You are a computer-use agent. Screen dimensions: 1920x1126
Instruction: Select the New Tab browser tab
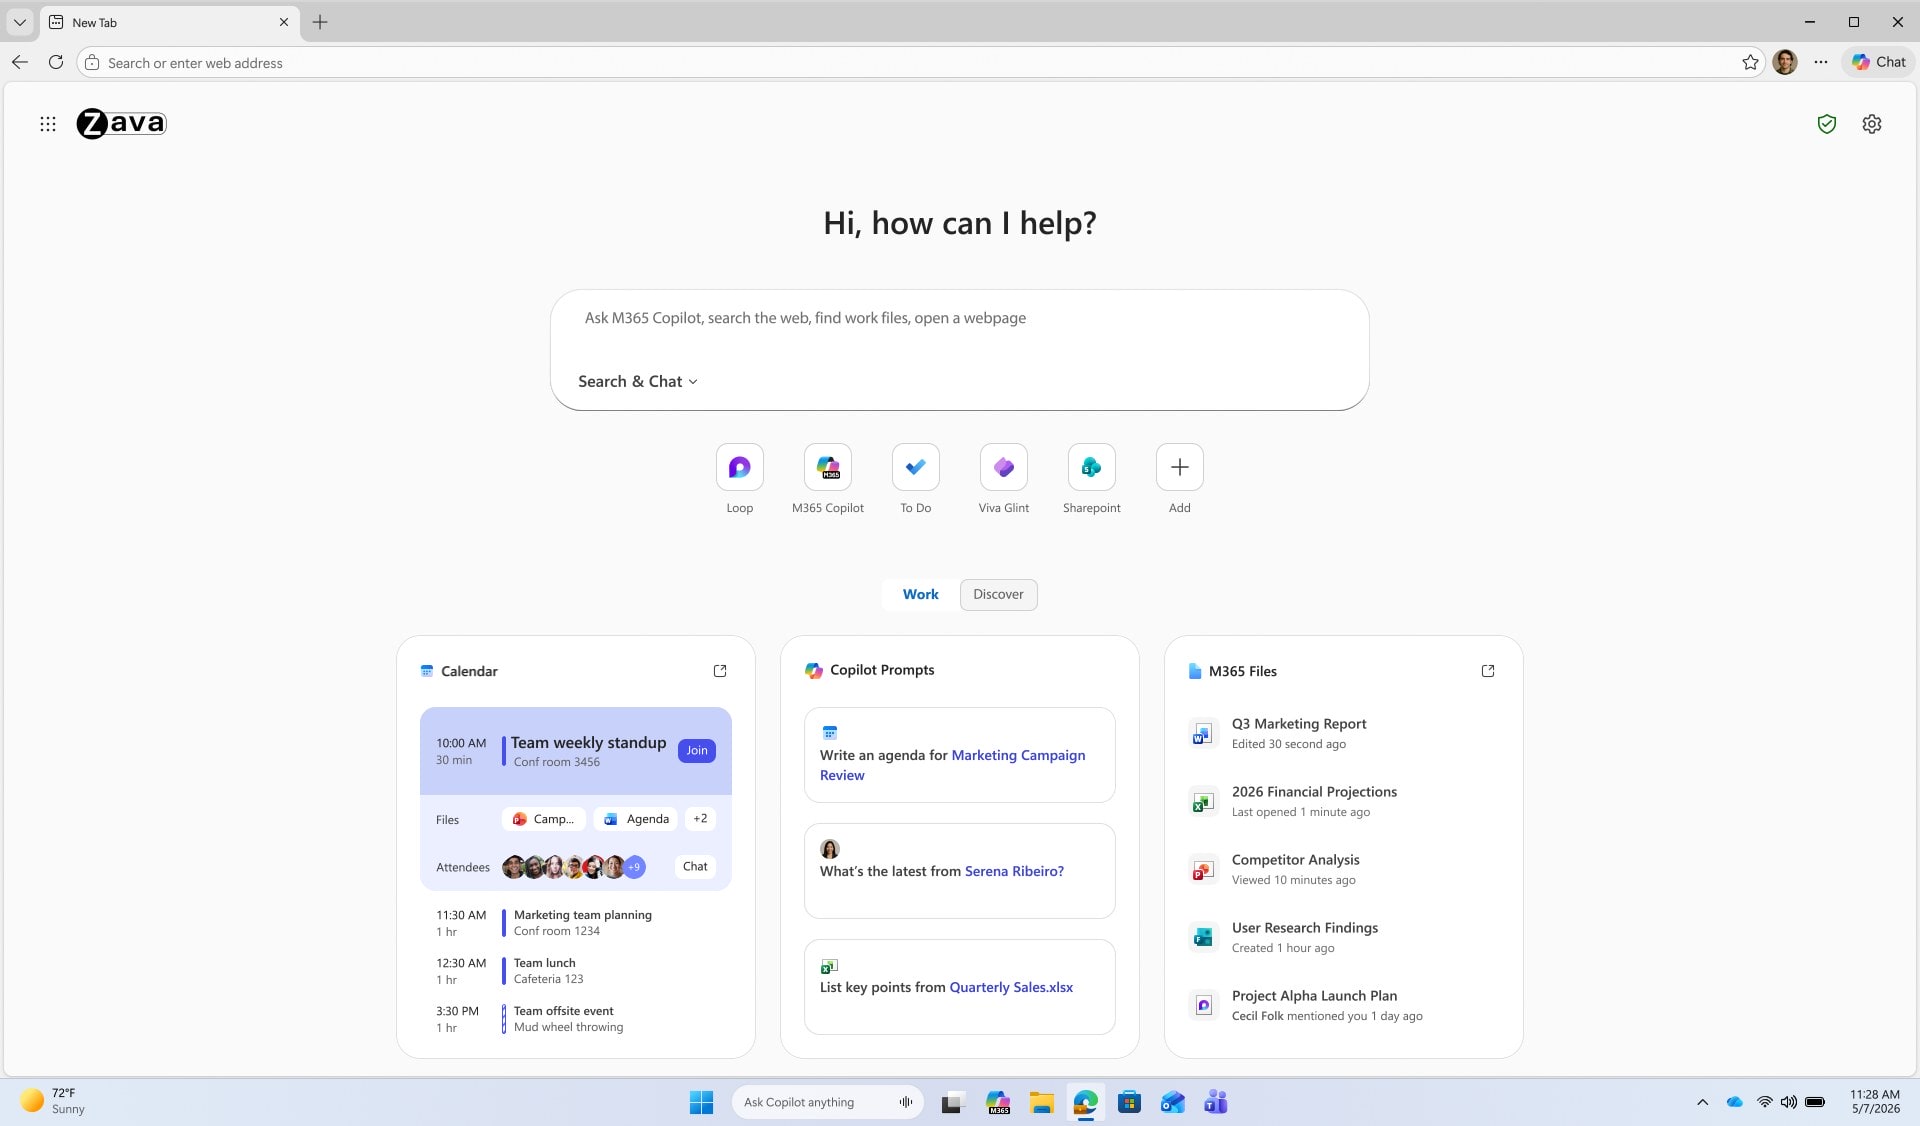click(169, 22)
